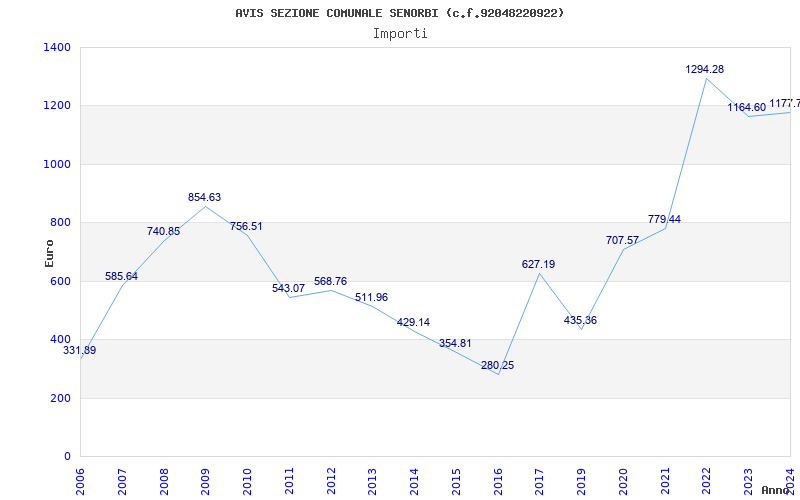Select the 429.14 data label
Viewport: 800px width, 500px height.
[x=413, y=322]
